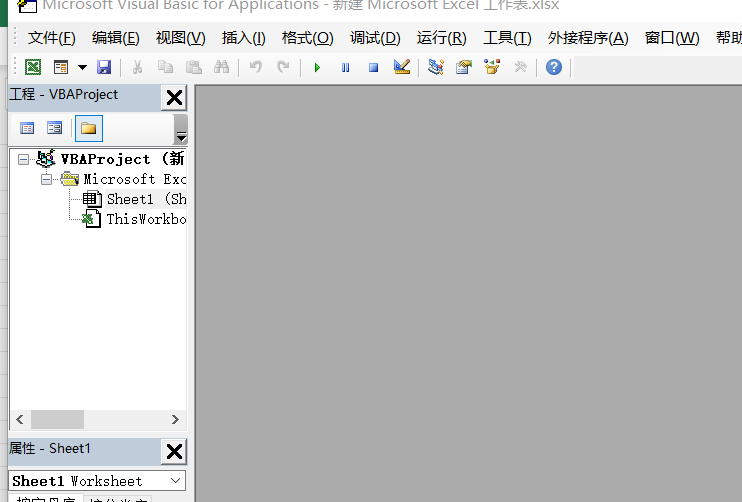Open the 编辑(E) menu

click(116, 37)
